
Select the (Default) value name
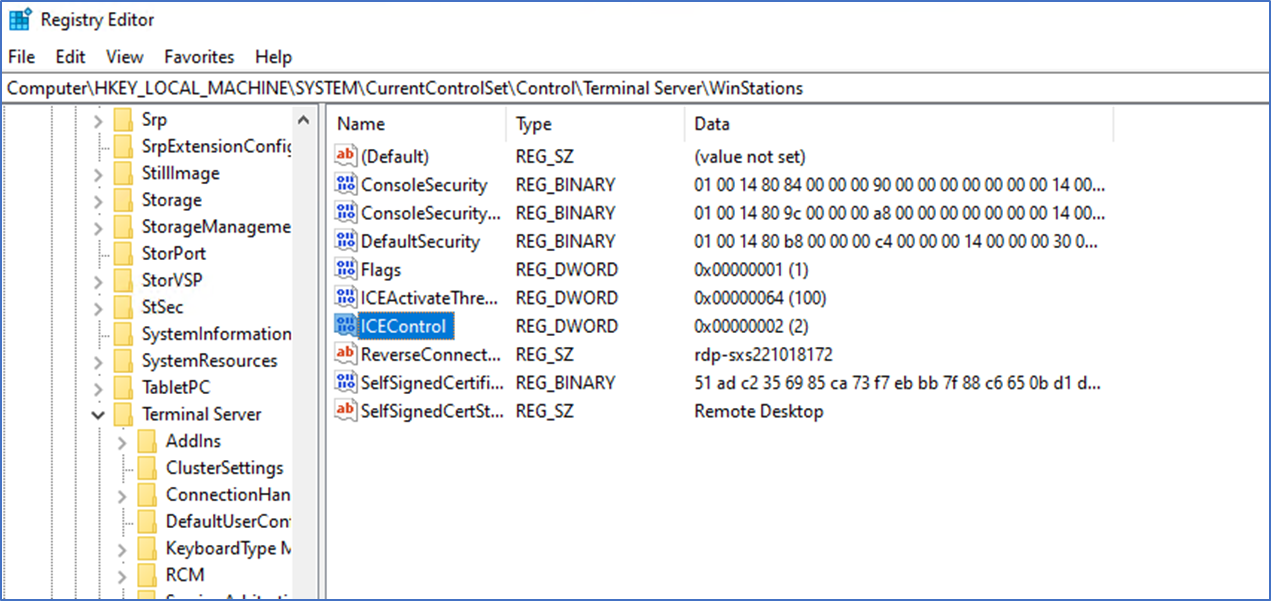[x=395, y=156]
